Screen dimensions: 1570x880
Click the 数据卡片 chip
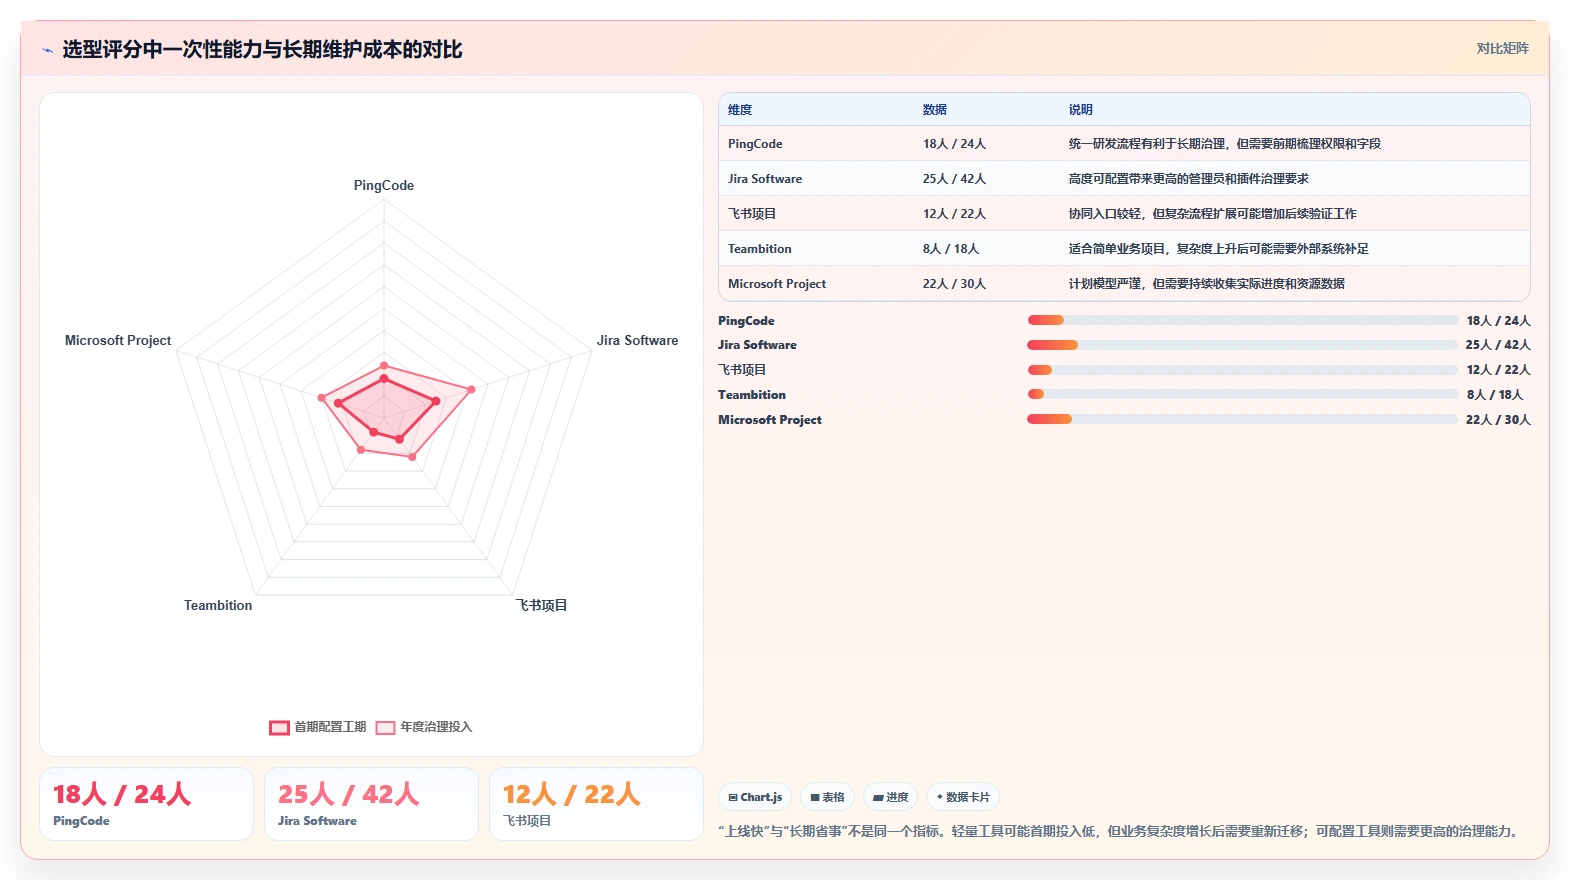pyautogui.click(x=963, y=797)
